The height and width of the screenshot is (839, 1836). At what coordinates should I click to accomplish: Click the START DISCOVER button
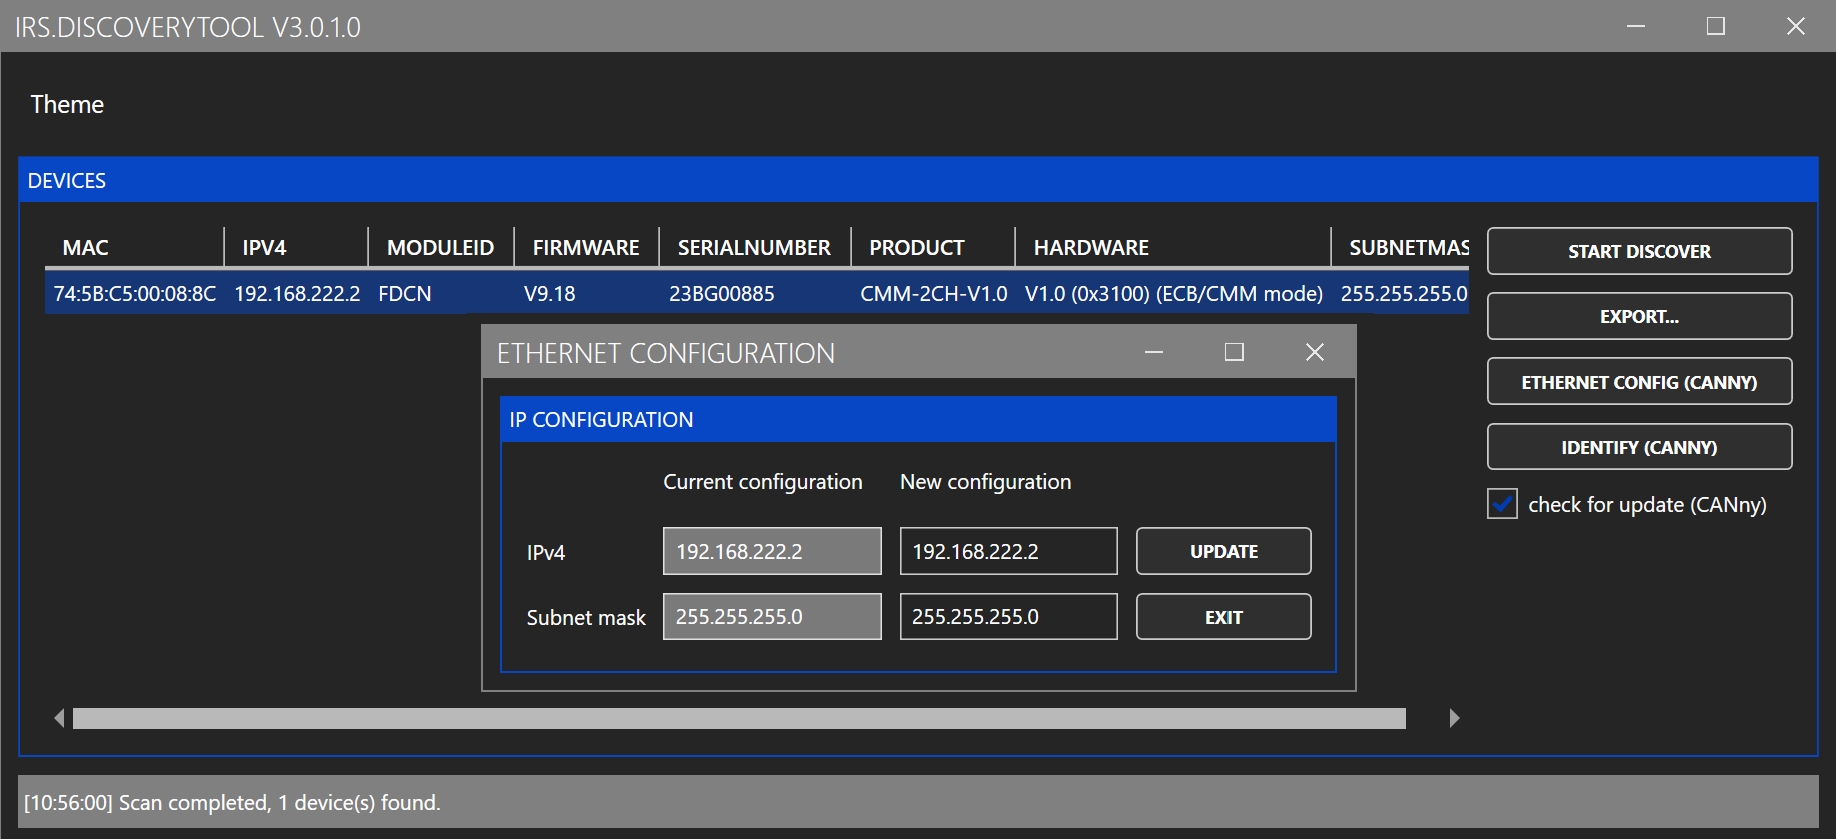click(1638, 251)
